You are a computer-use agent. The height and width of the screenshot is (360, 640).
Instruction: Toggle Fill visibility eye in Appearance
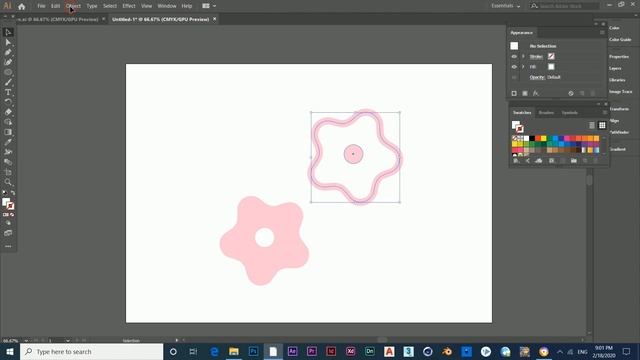(x=514, y=67)
